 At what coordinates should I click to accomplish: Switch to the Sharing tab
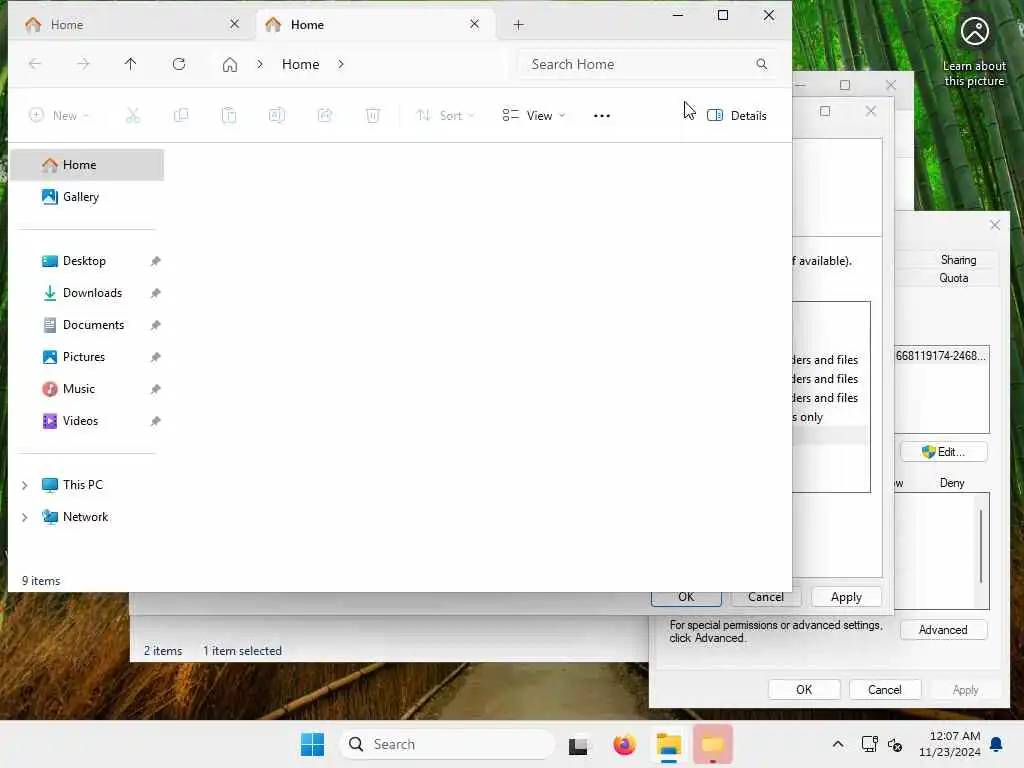coord(958,260)
